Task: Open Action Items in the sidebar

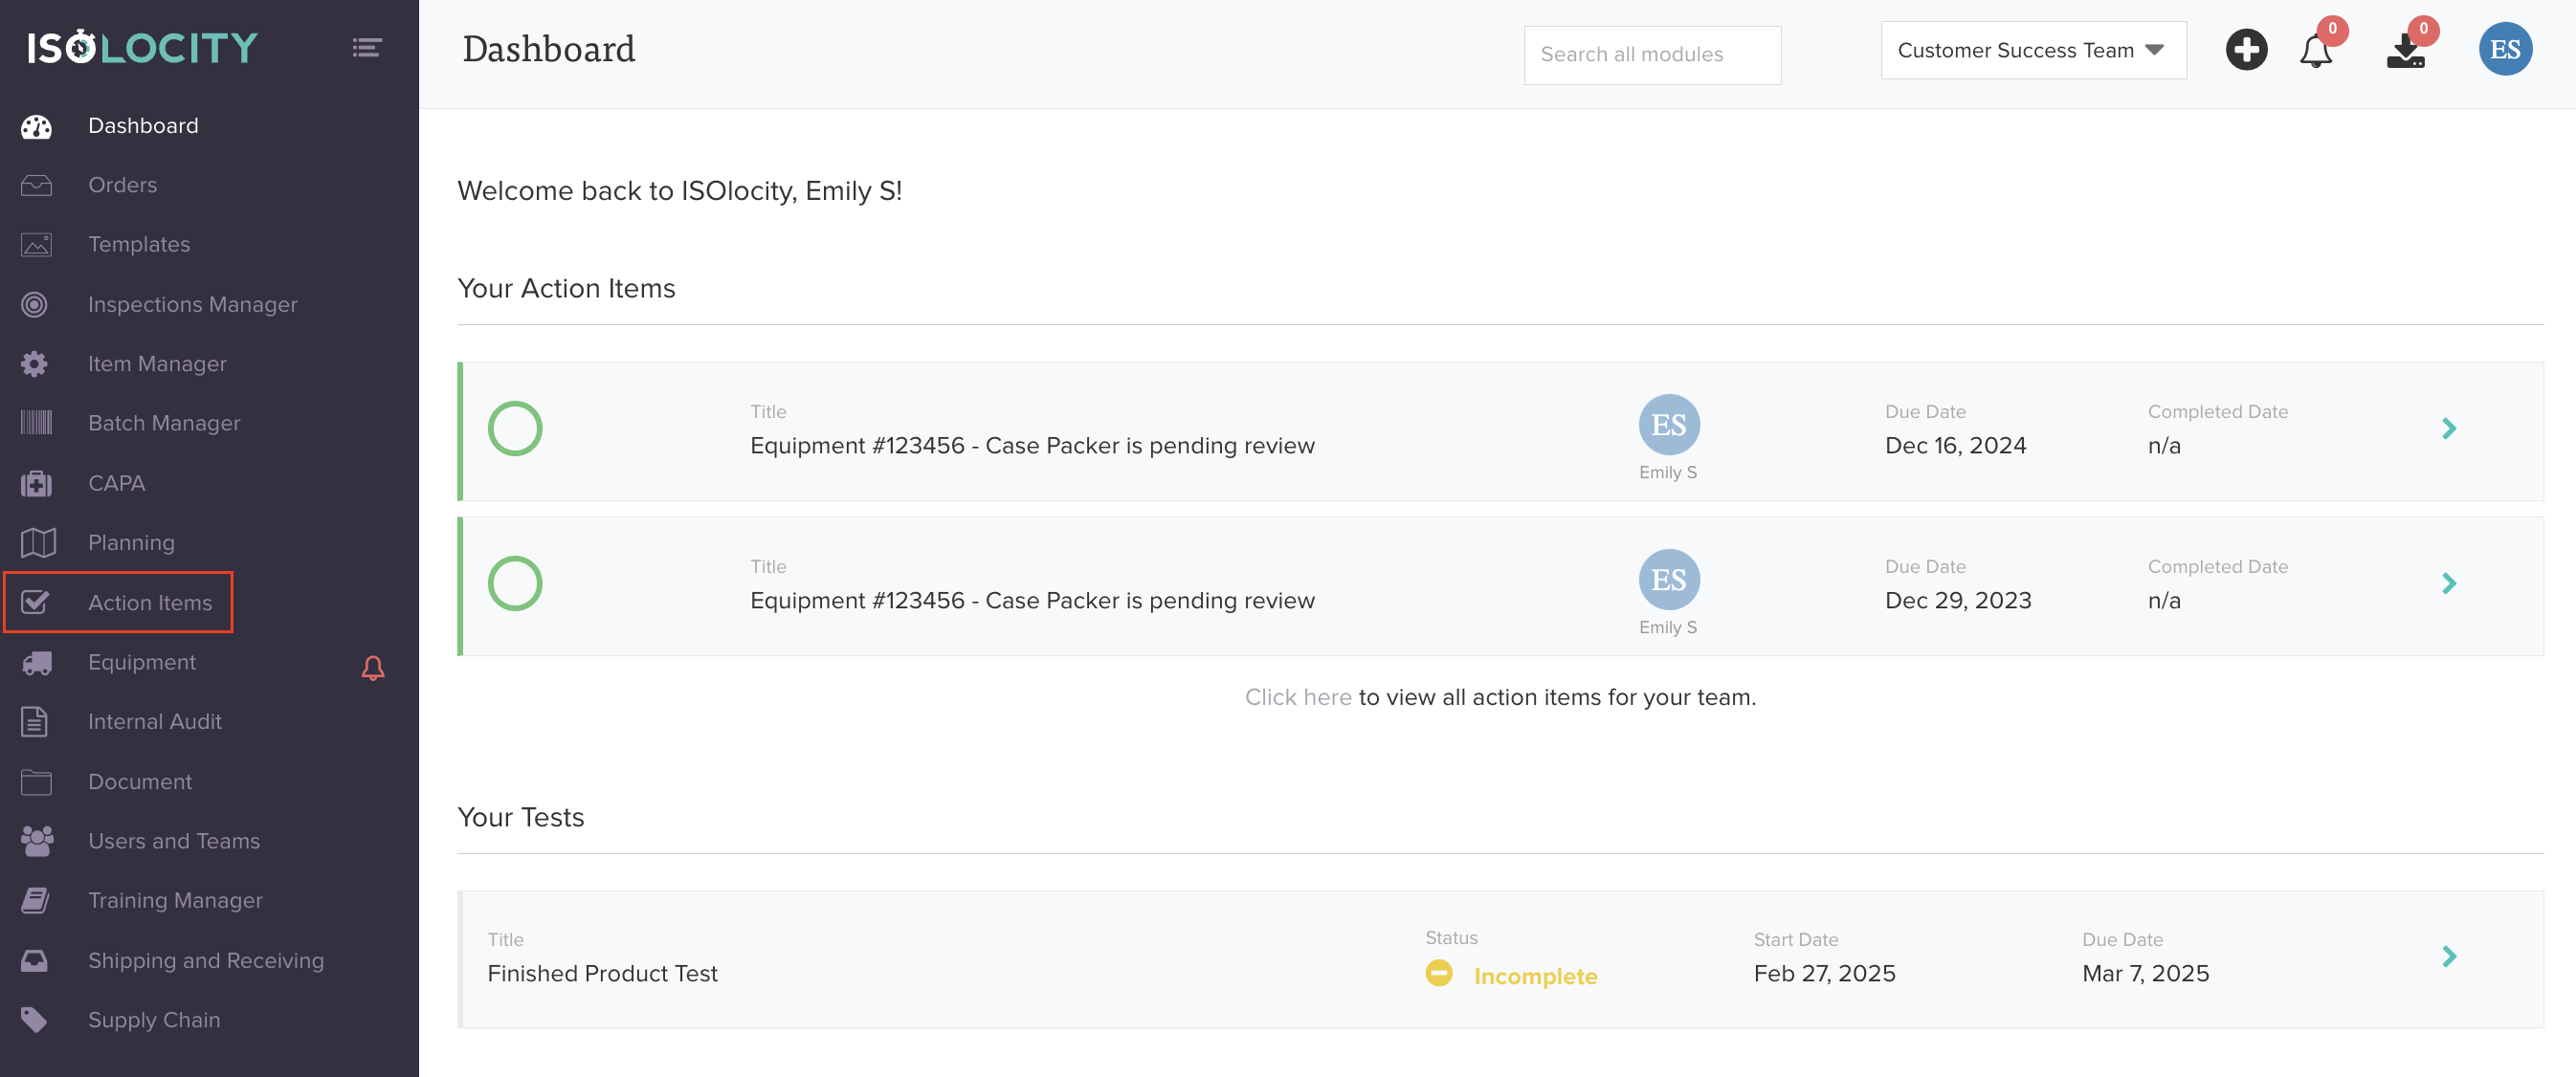Action: [149, 603]
